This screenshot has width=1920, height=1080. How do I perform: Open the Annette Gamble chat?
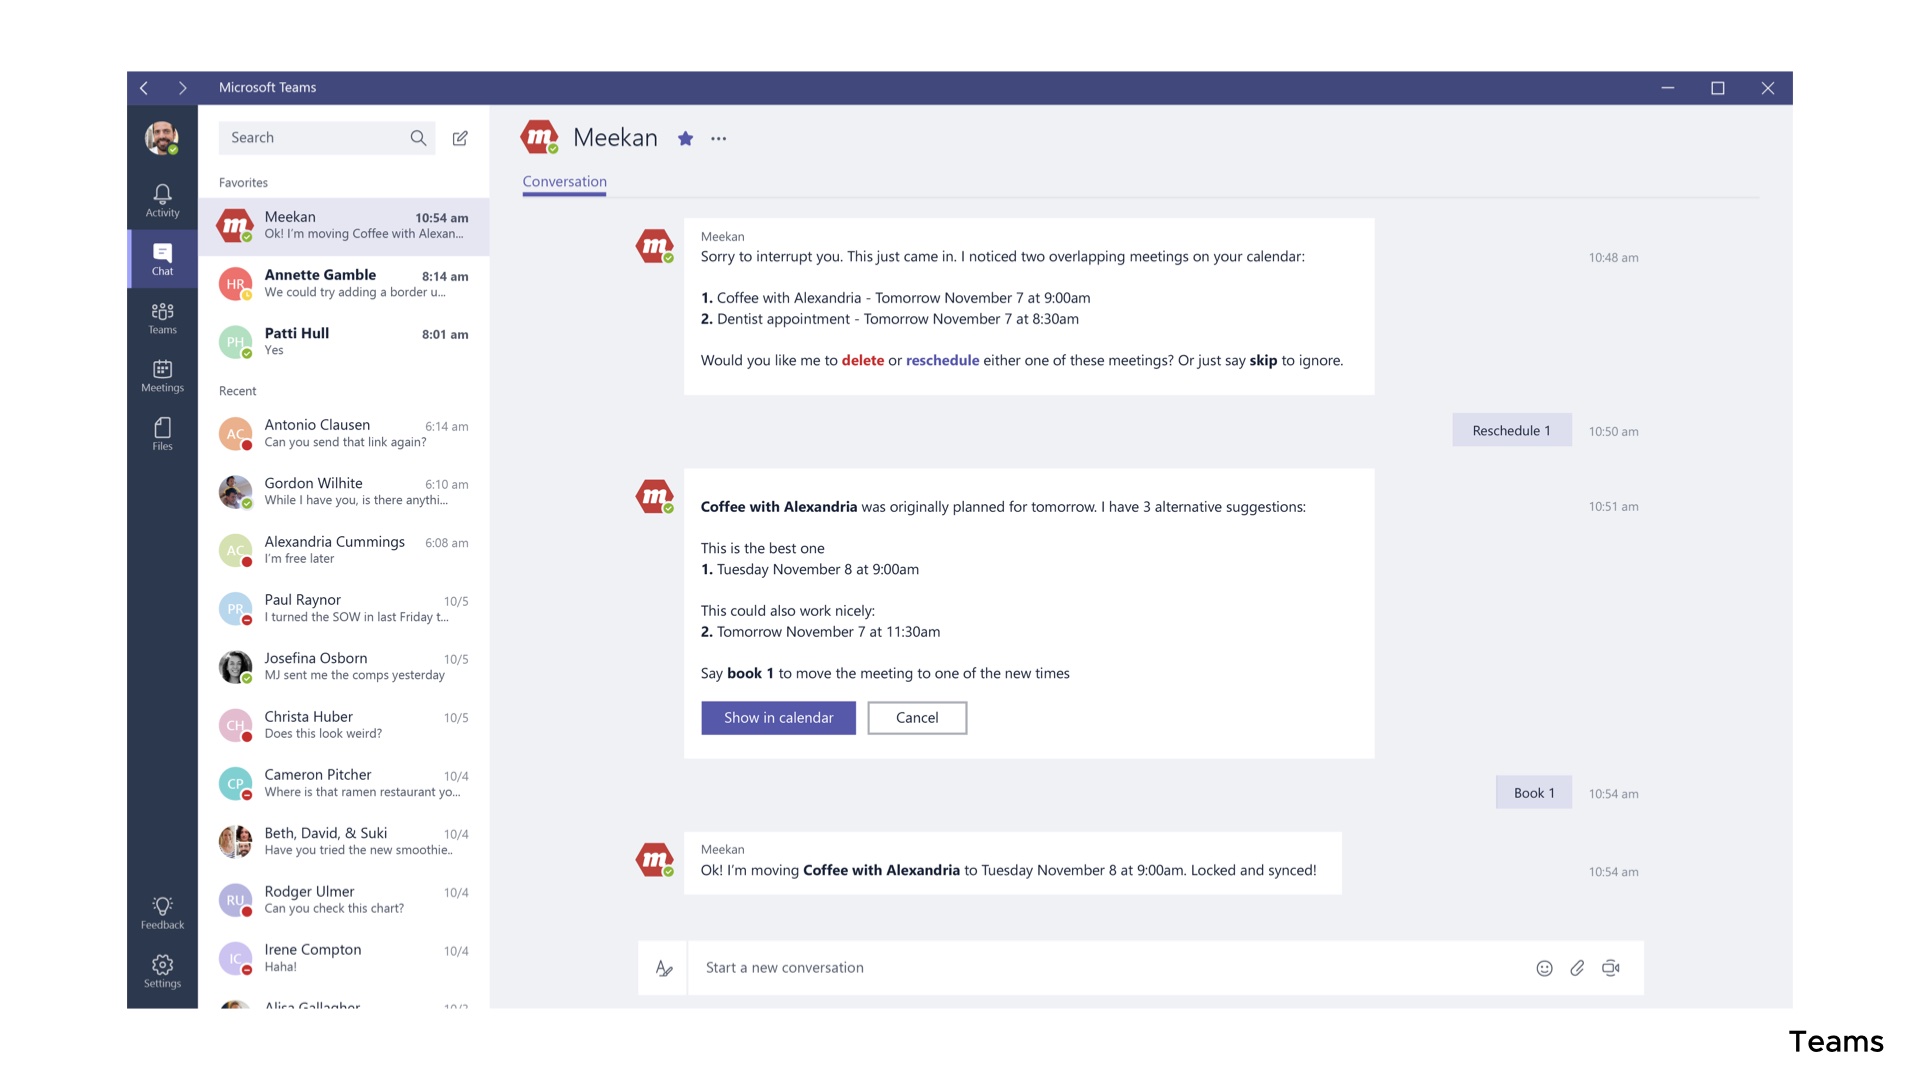click(344, 284)
